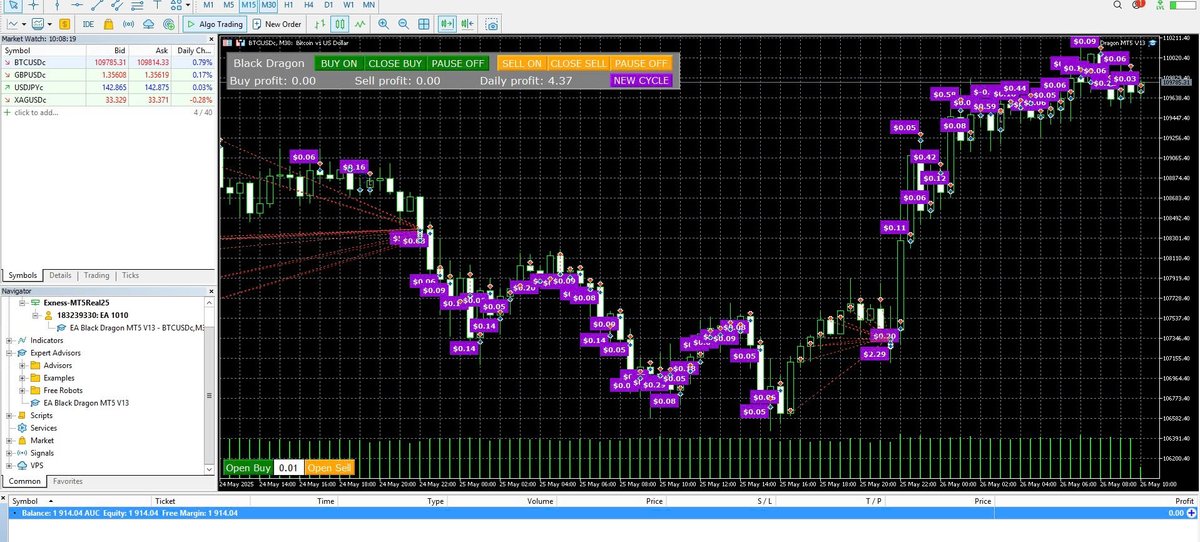Viewport: 1200px width, 542px height.
Task: Select the trendline drawing tool
Action: (97, 5)
